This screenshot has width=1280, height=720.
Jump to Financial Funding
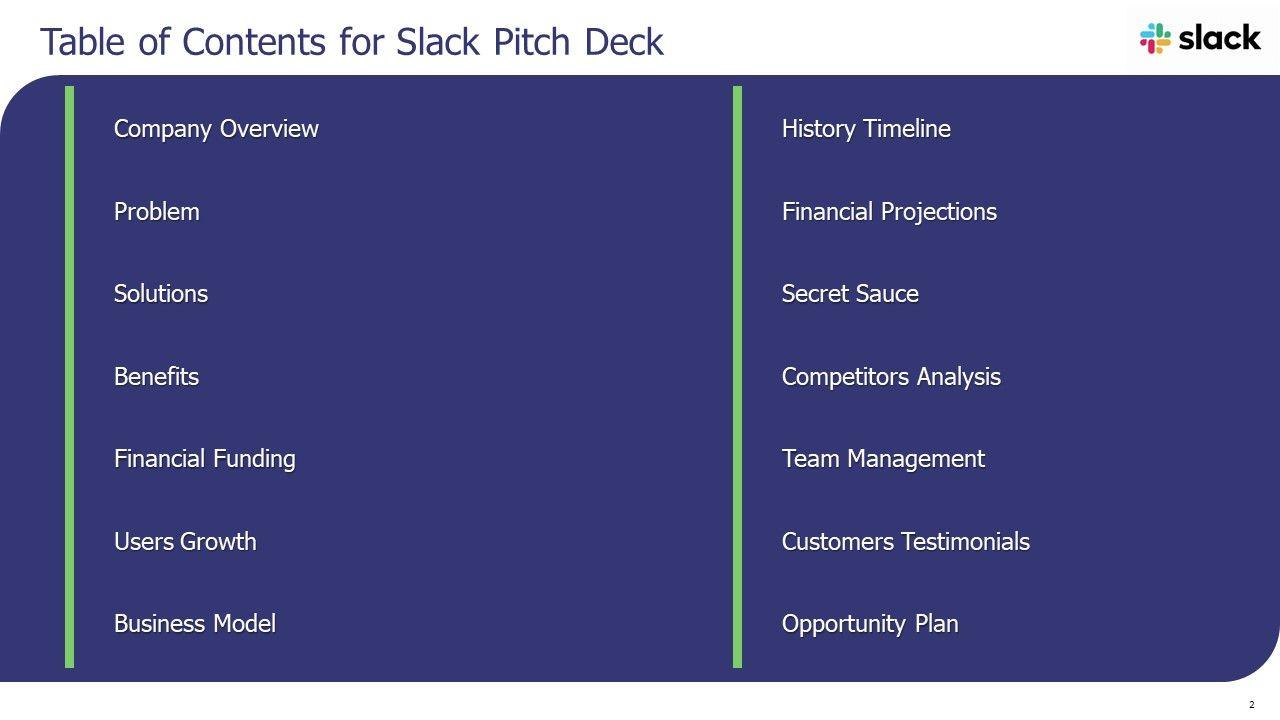click(205, 459)
